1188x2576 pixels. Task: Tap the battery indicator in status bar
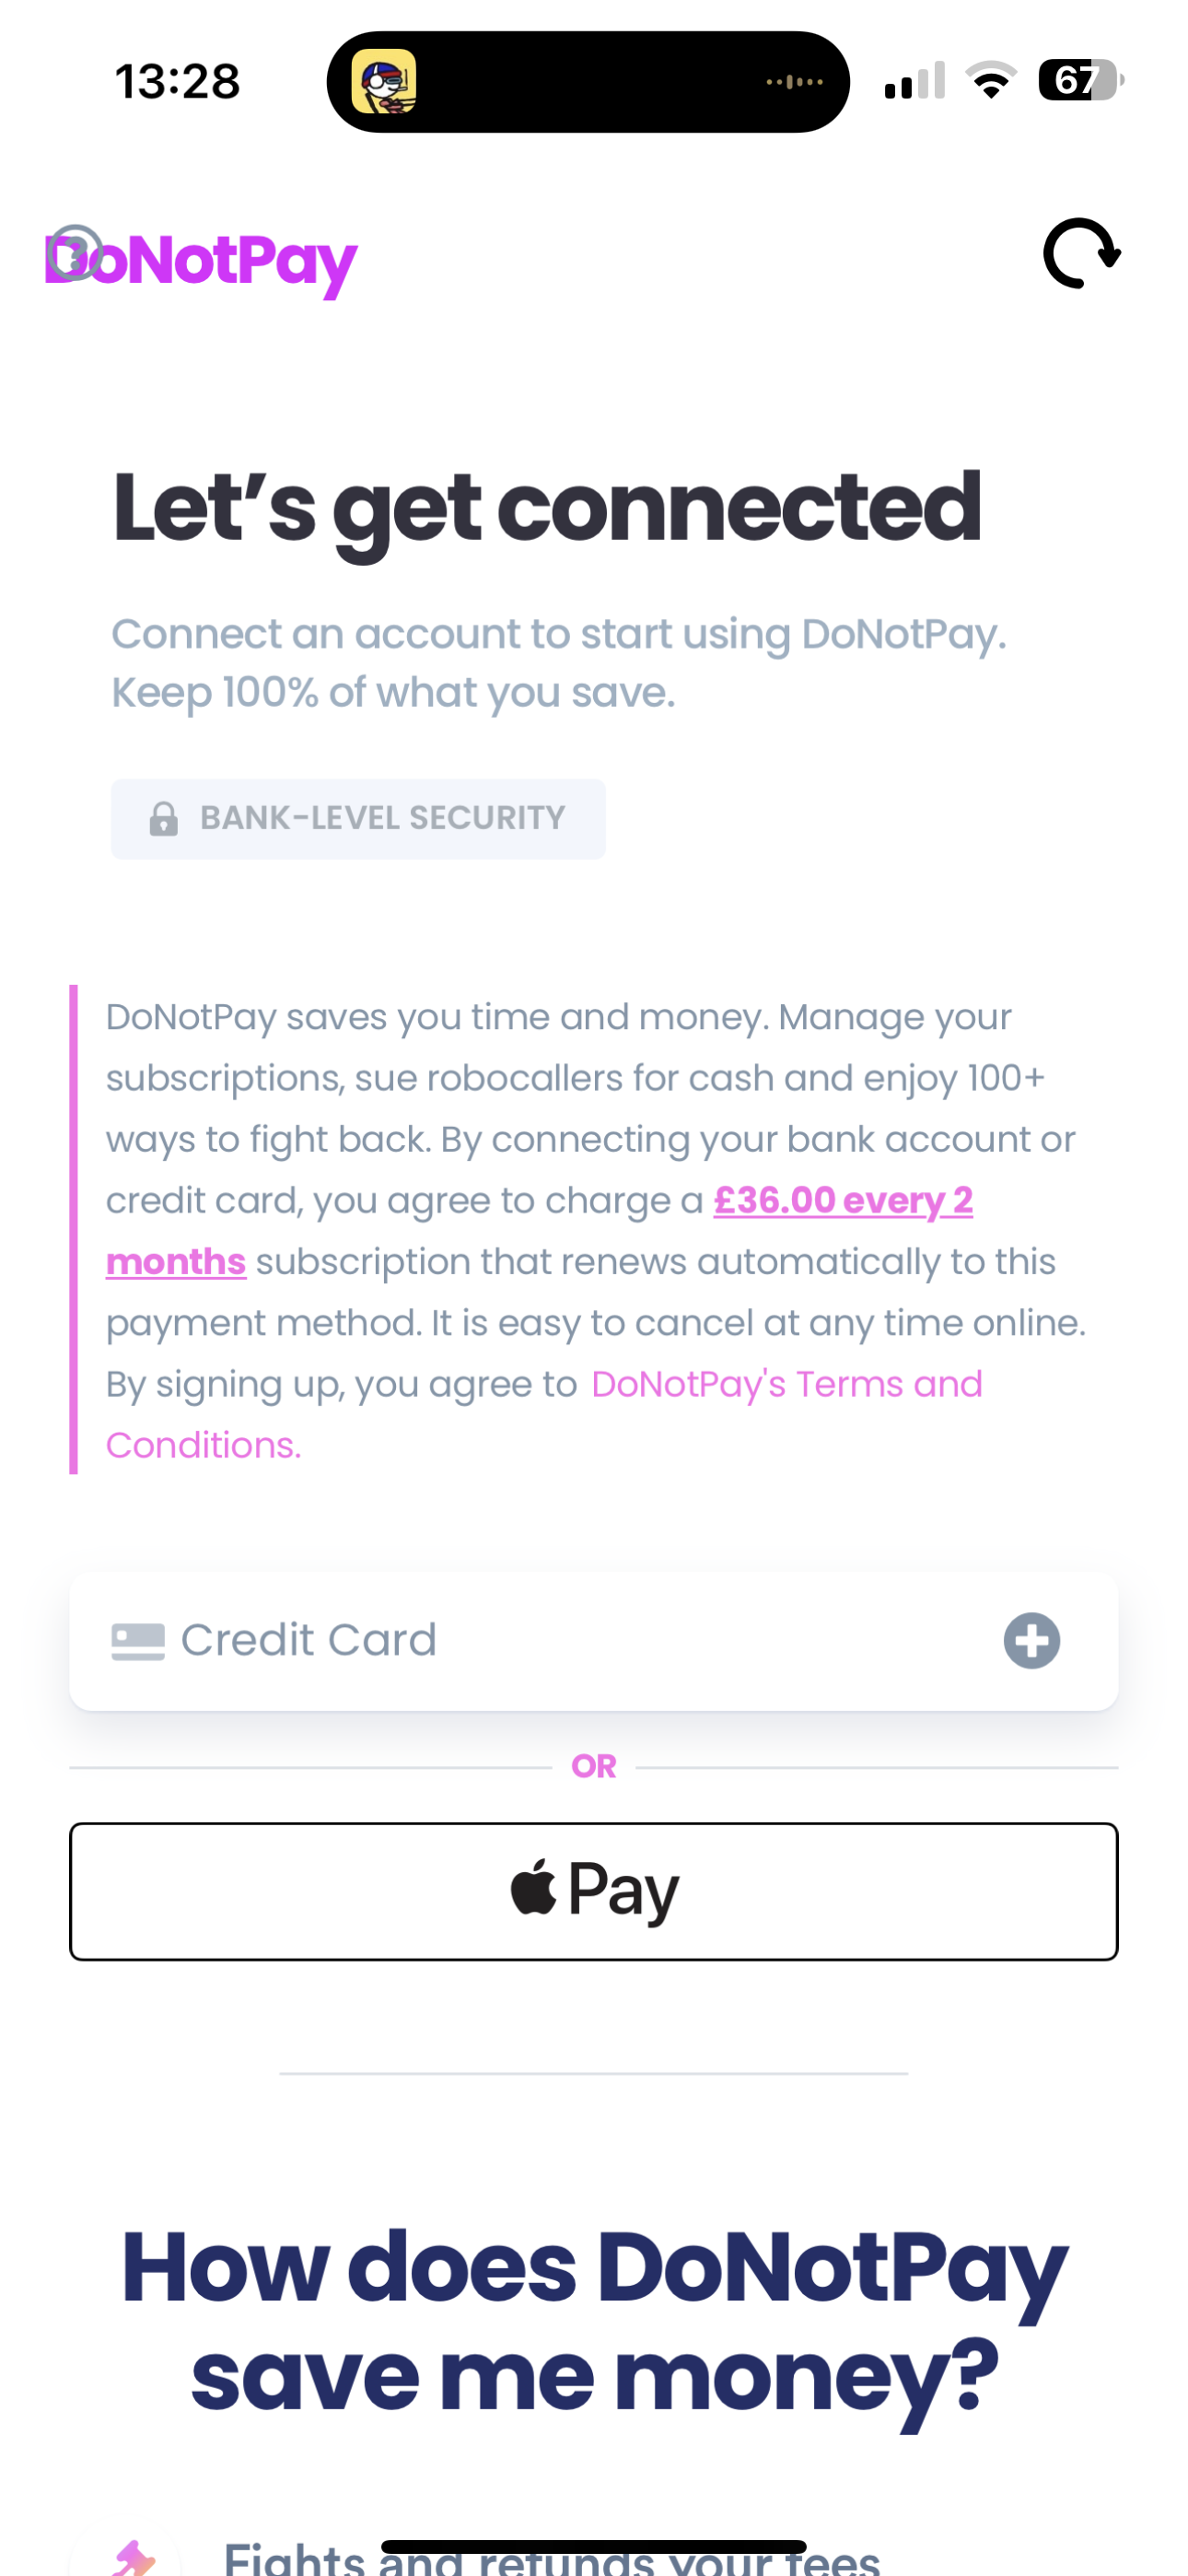pyautogui.click(x=1081, y=80)
